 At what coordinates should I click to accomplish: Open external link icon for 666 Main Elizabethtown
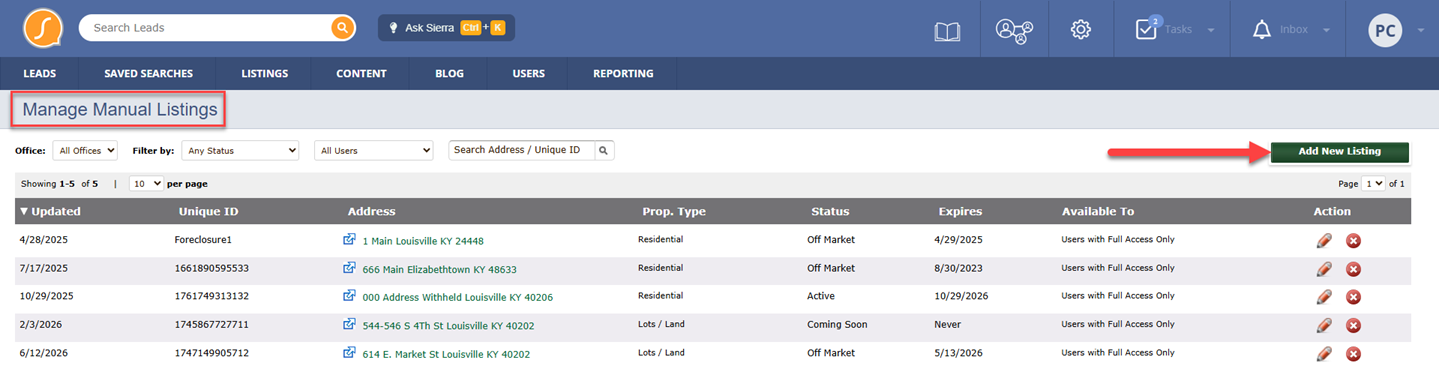point(349,268)
